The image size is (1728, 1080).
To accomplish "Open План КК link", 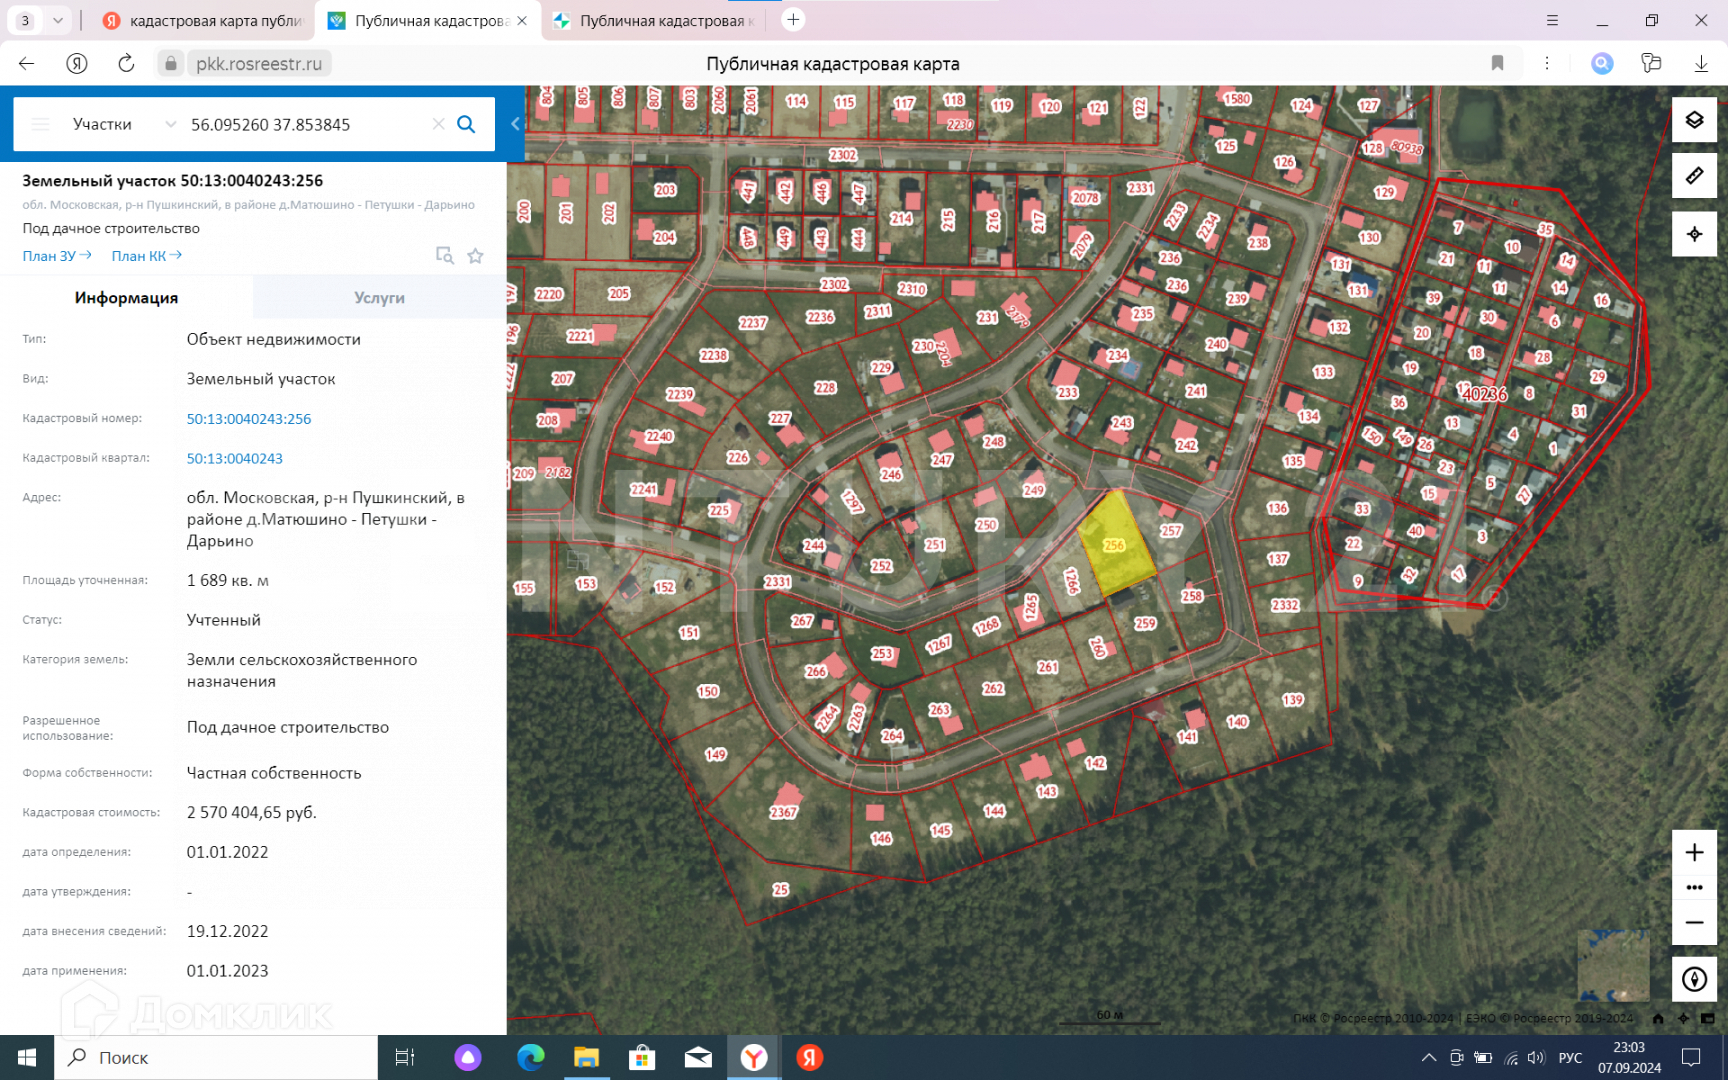I will (x=146, y=256).
